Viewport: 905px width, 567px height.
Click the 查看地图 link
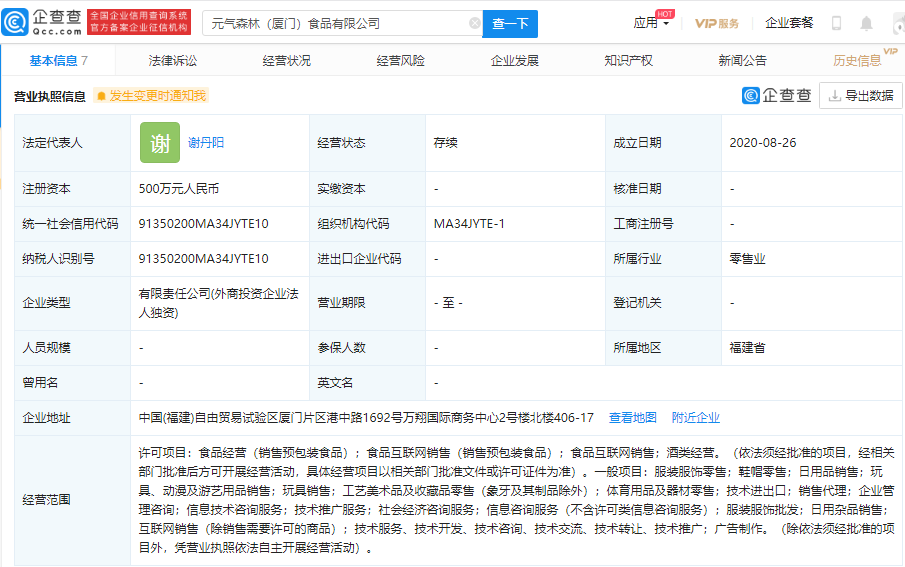pos(633,417)
